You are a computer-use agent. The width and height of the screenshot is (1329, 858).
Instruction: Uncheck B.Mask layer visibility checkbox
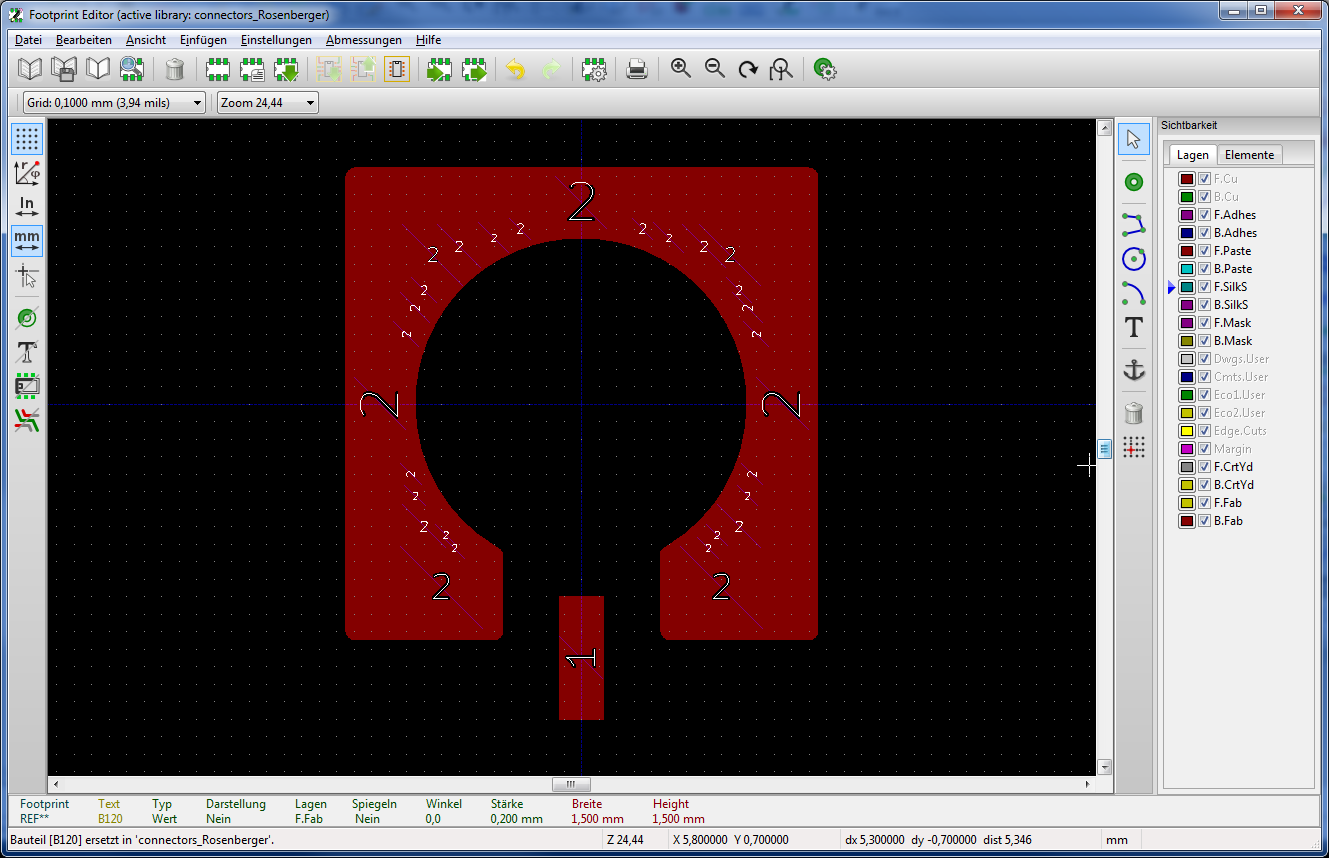click(x=1205, y=341)
